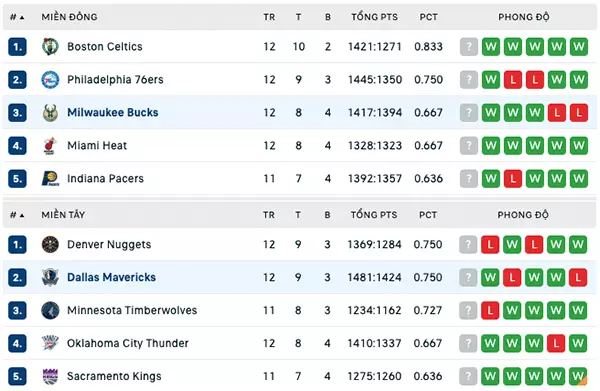Click the last red L badge for Bucks

point(579,113)
